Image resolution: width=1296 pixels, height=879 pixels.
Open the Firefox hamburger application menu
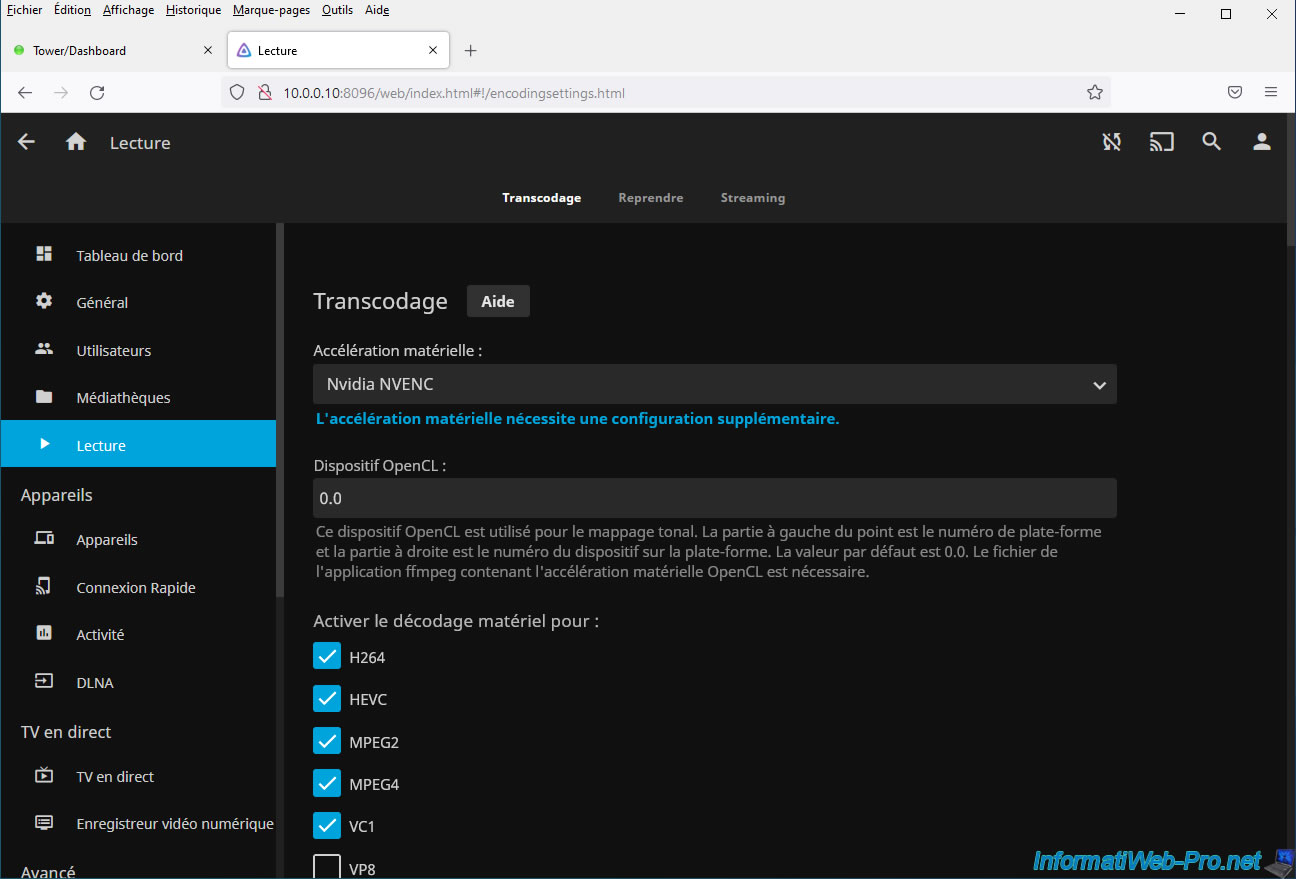1270,92
